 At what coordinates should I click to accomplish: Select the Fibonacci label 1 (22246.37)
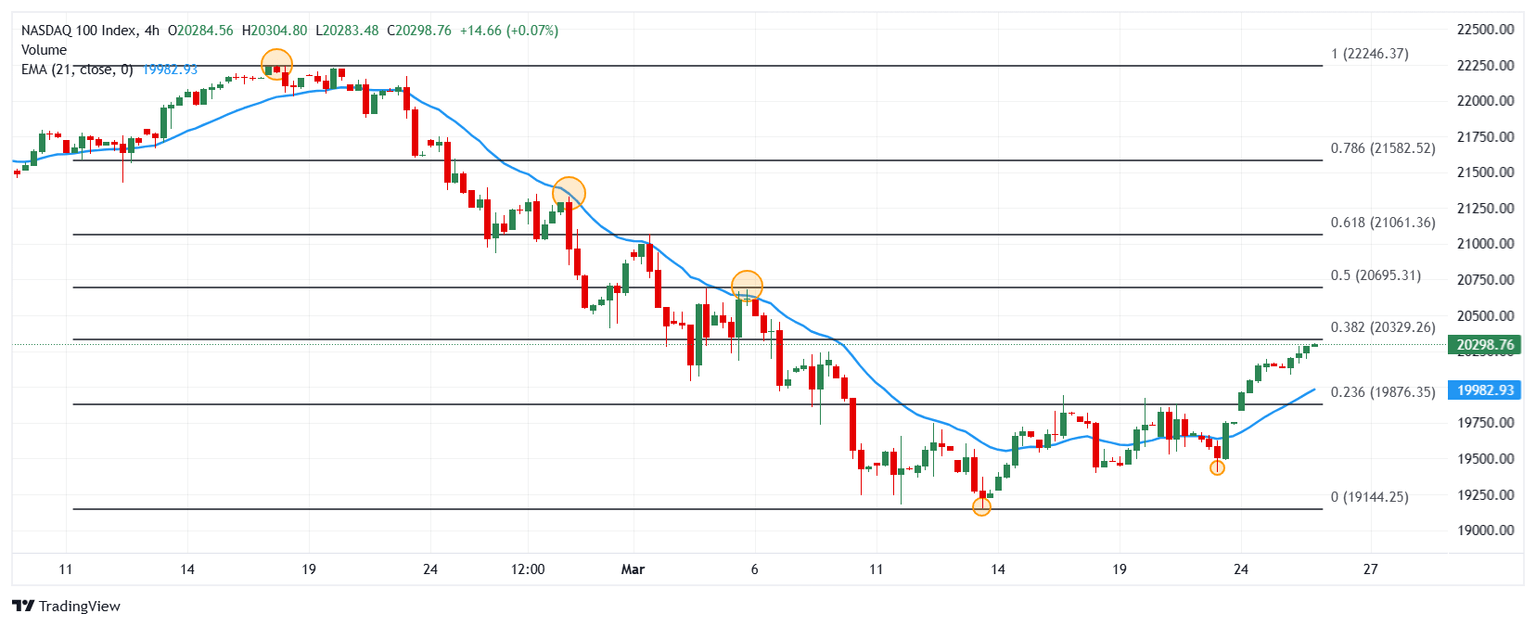click(x=1369, y=54)
